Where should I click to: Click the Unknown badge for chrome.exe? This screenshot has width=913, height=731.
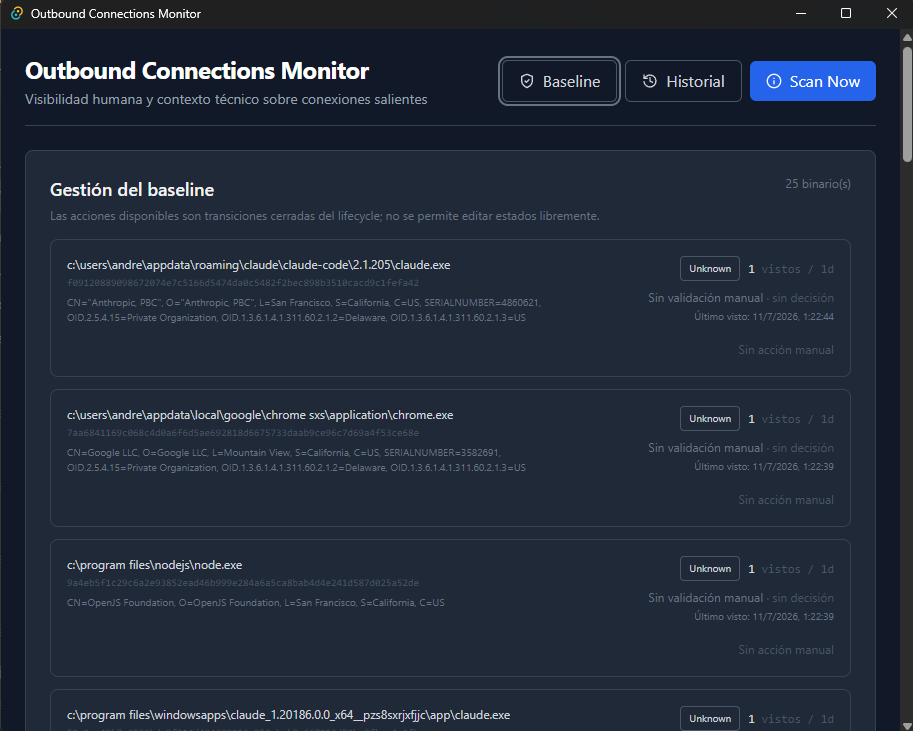click(x=710, y=419)
